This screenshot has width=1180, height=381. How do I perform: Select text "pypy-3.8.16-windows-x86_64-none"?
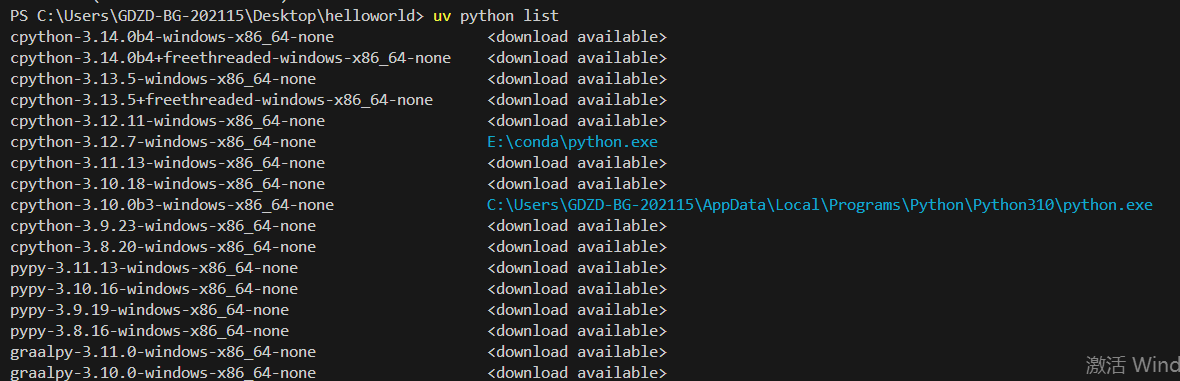coord(150,331)
